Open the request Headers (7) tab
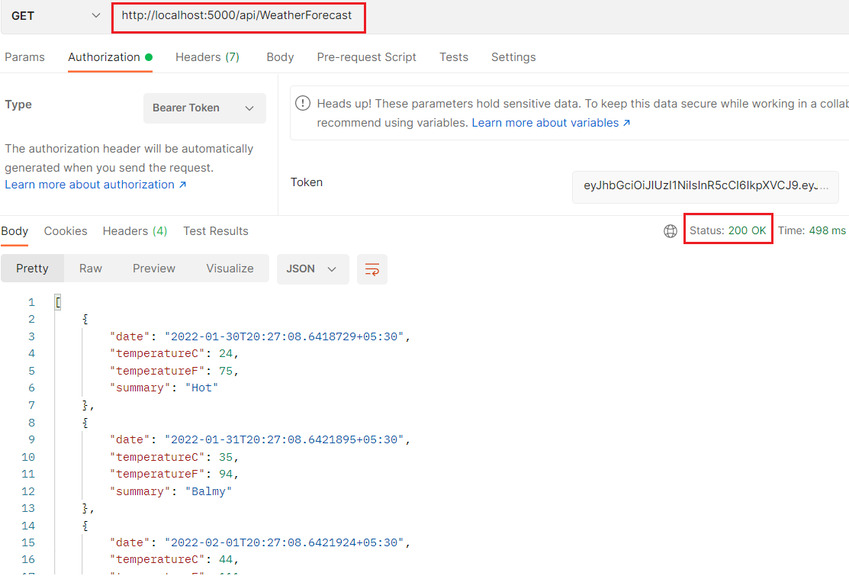Image resolution: width=849 pixels, height=576 pixels. [x=207, y=57]
